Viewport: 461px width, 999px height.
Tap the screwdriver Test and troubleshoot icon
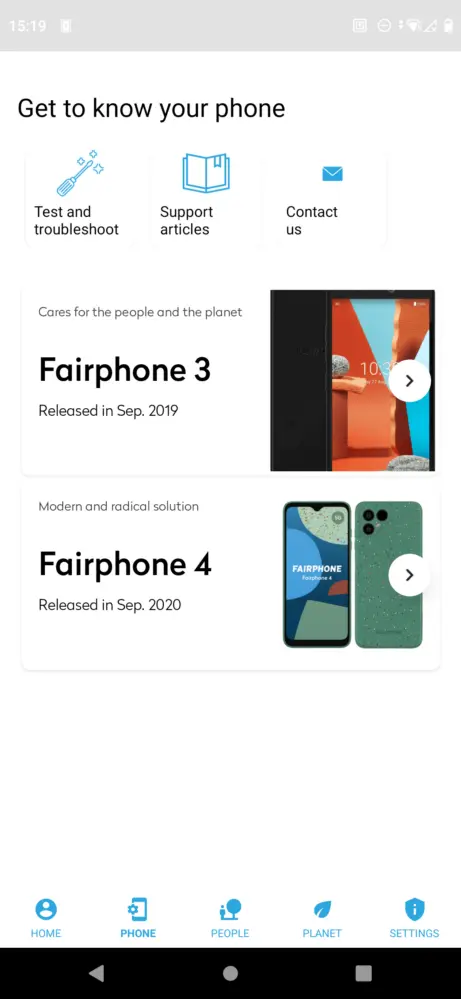(80, 173)
